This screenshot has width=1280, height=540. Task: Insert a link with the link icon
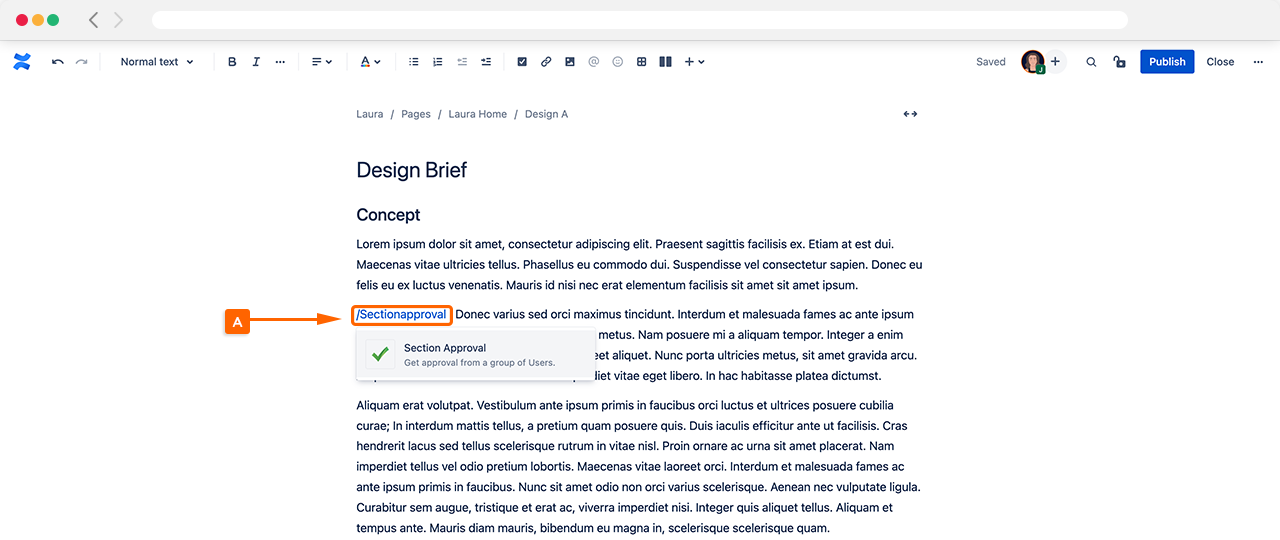[x=546, y=62]
